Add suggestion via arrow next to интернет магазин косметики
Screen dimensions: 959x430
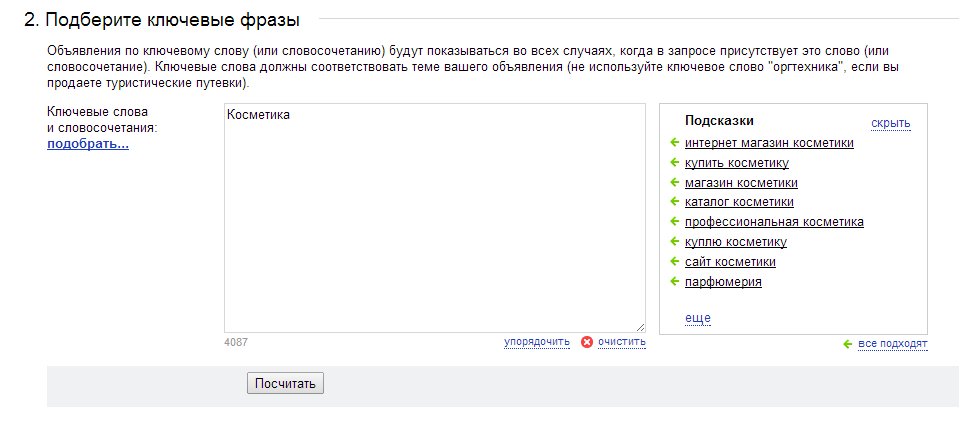[675, 143]
